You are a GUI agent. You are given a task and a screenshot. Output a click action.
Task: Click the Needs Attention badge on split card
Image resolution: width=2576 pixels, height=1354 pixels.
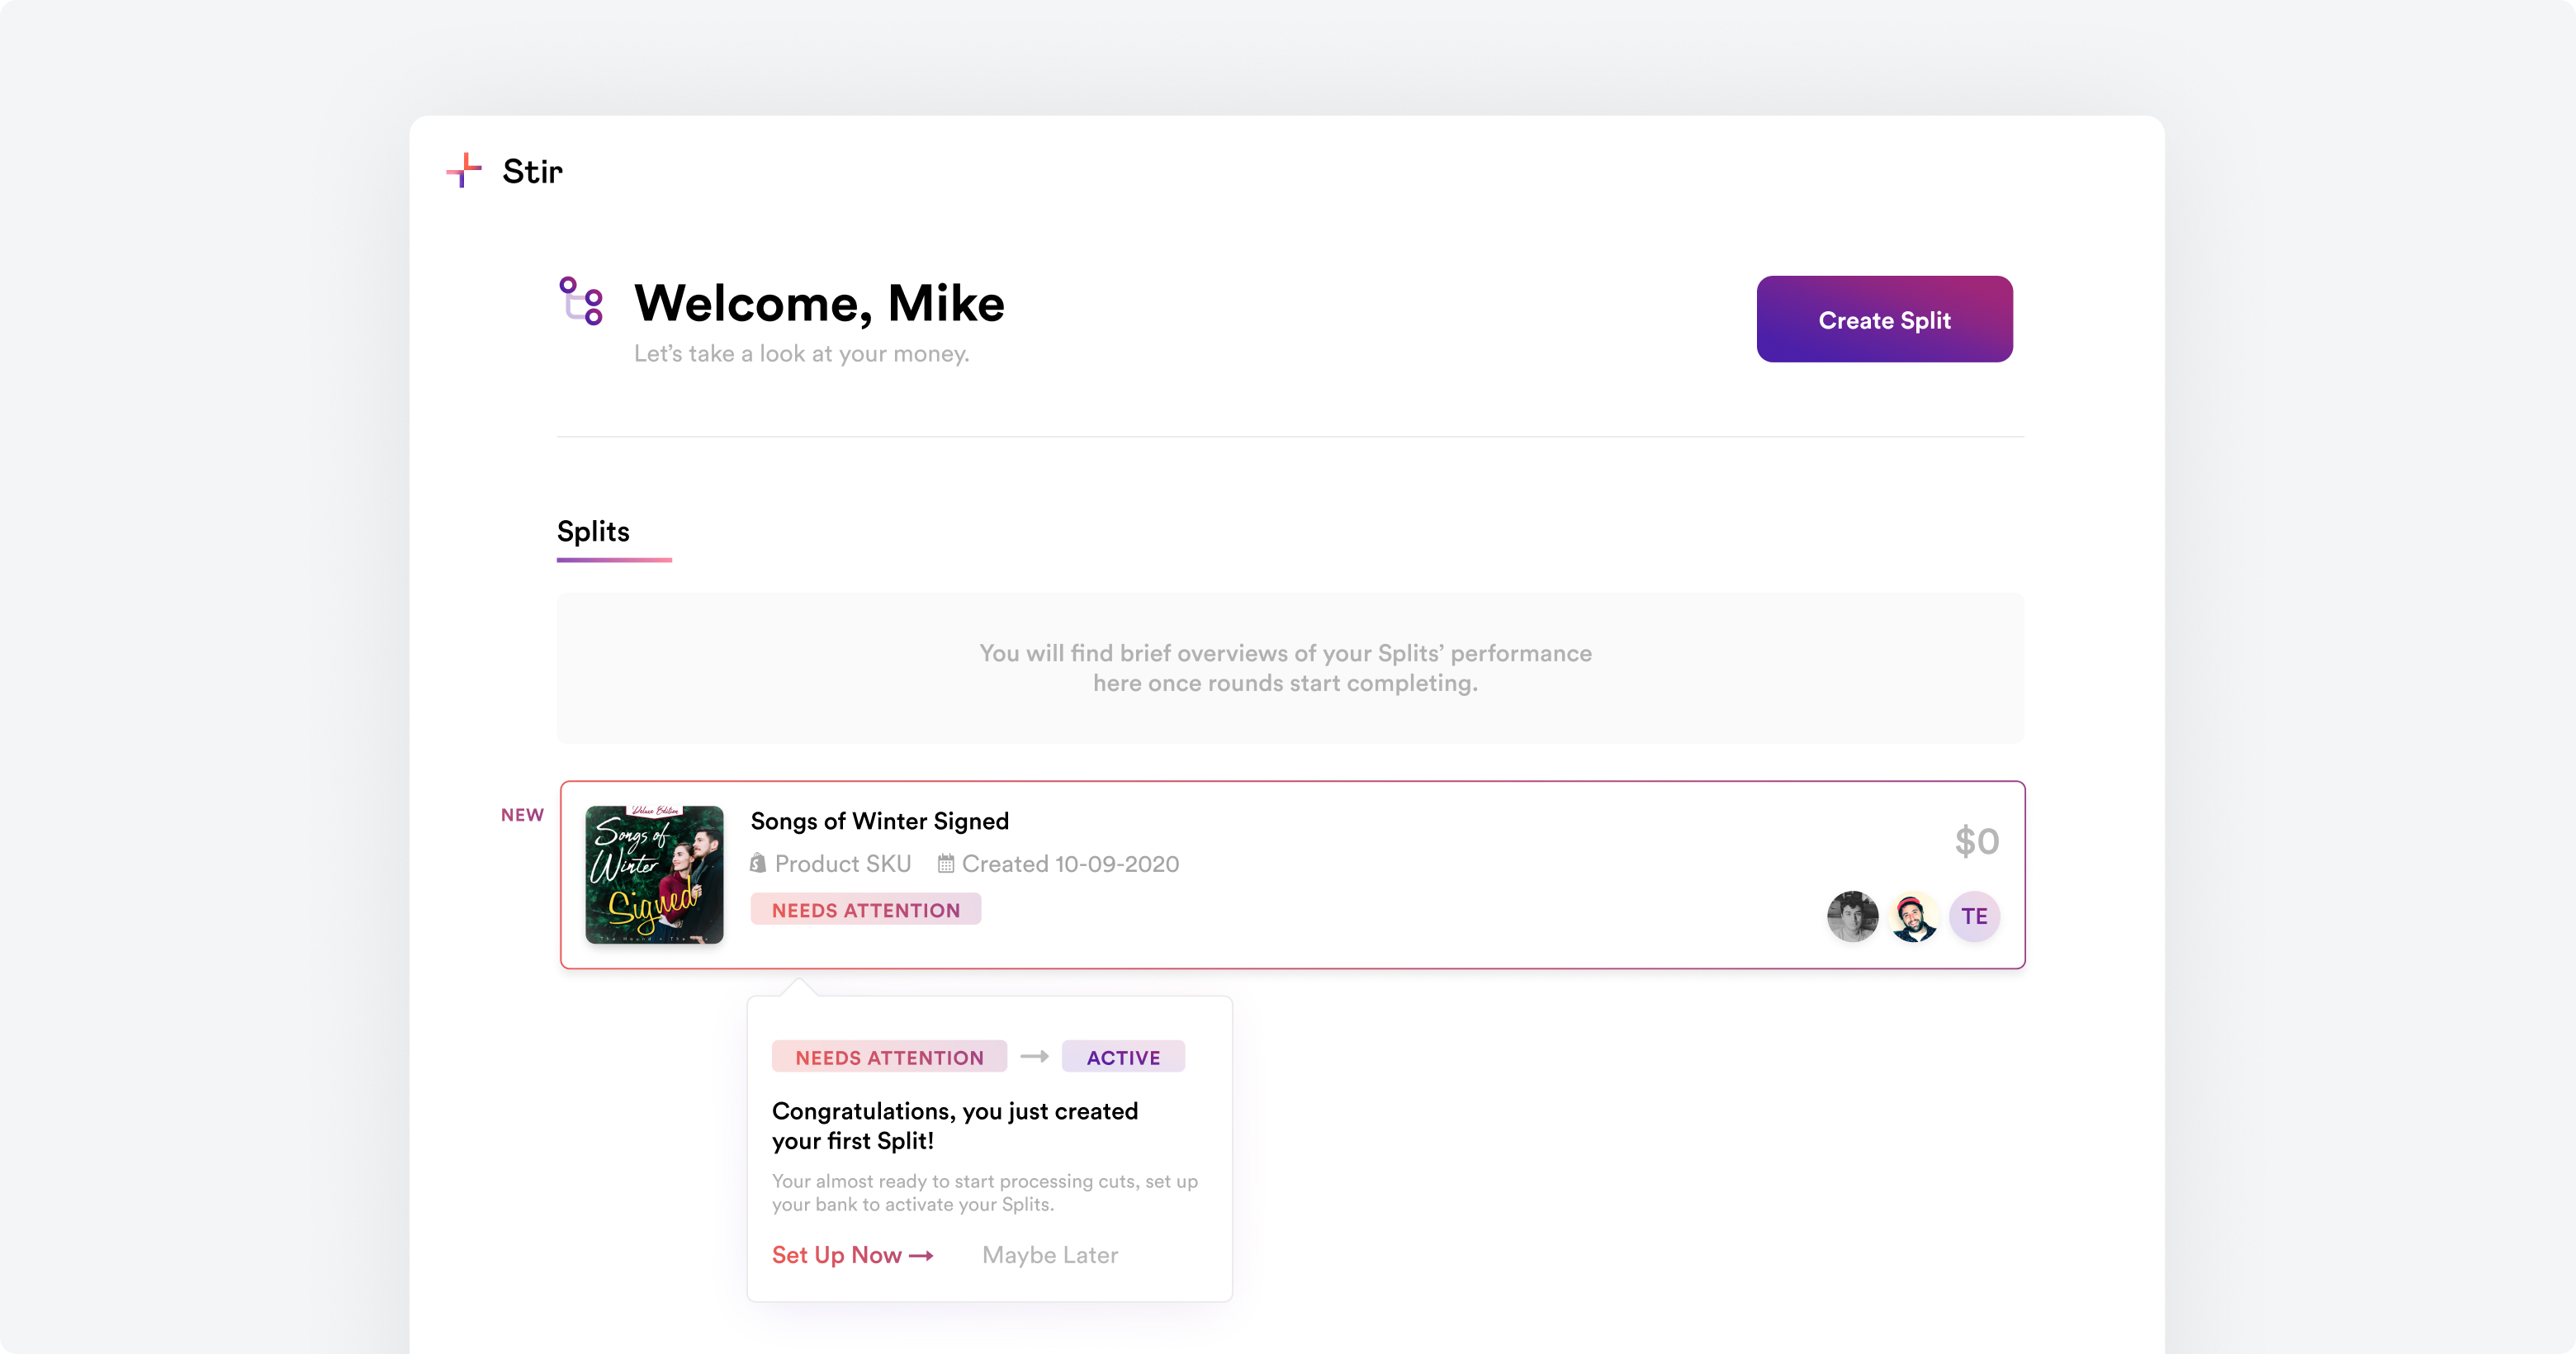[x=865, y=910]
